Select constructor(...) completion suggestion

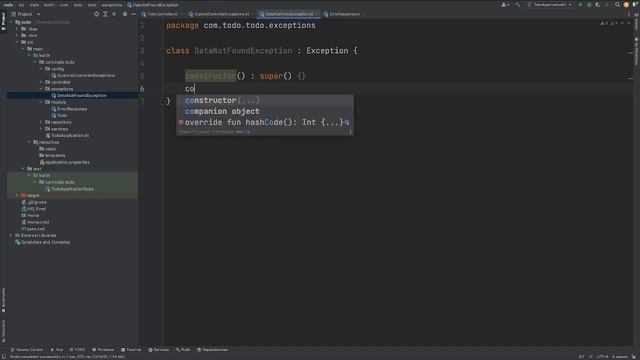(x=265, y=100)
